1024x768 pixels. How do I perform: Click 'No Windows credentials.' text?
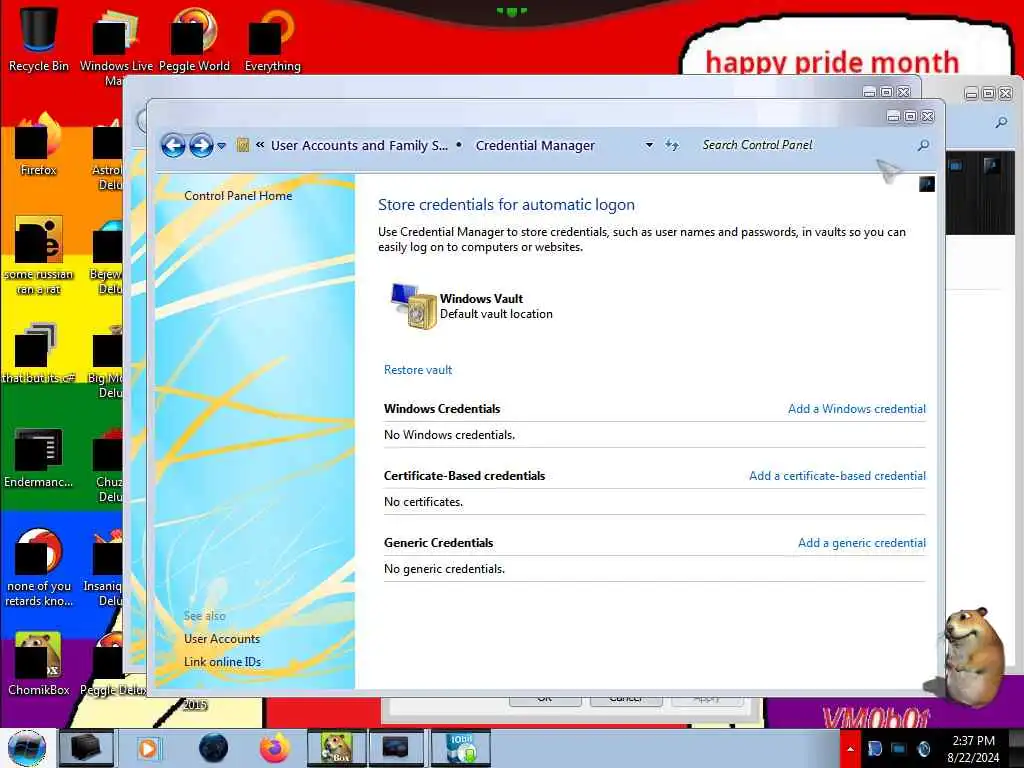pos(449,435)
